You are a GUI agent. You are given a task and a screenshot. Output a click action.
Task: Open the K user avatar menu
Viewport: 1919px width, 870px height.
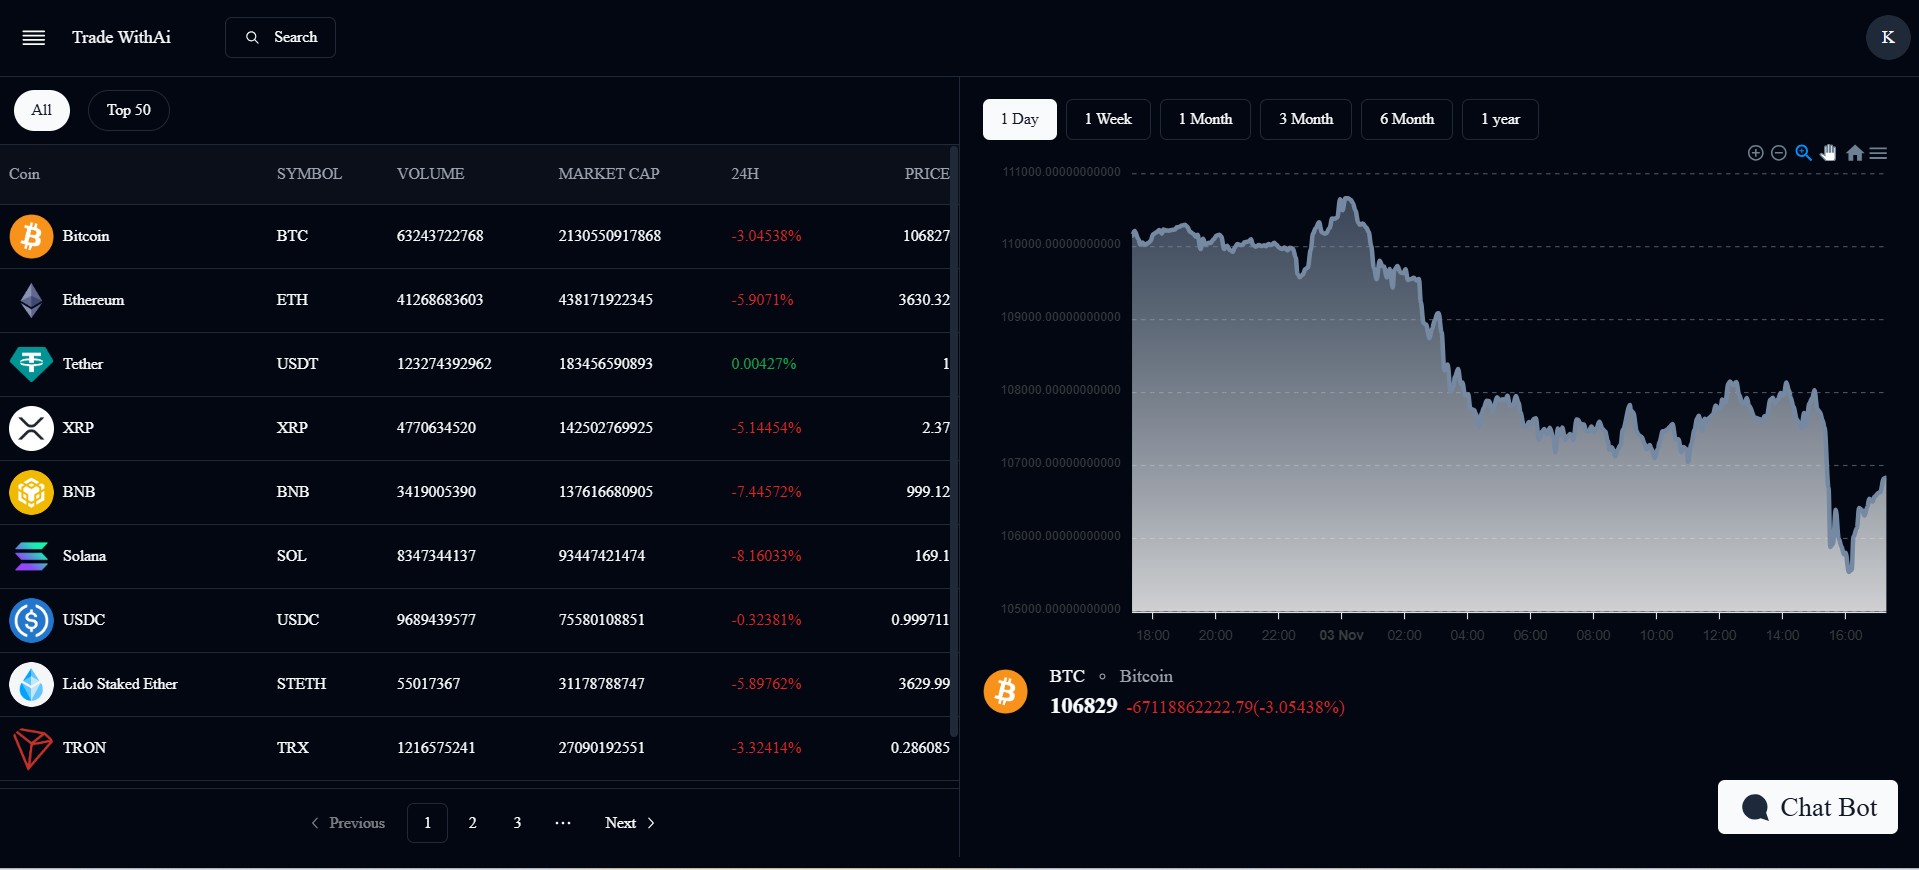[x=1888, y=37]
